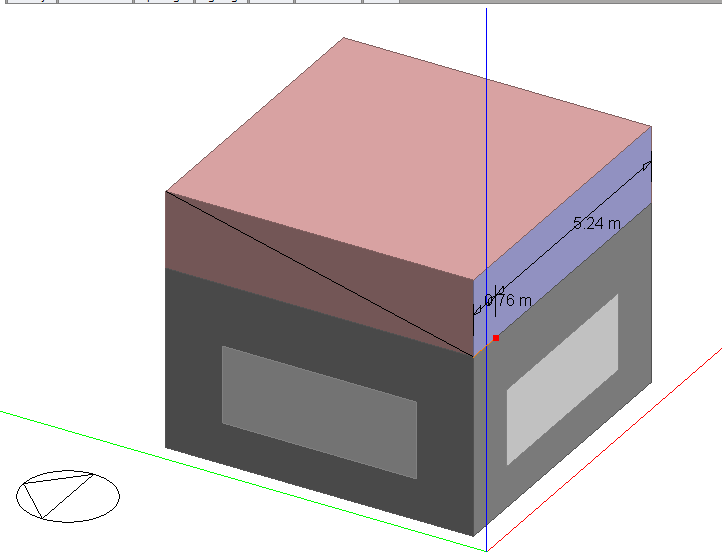
Task: Click the red snap point marker
Action: point(496,338)
